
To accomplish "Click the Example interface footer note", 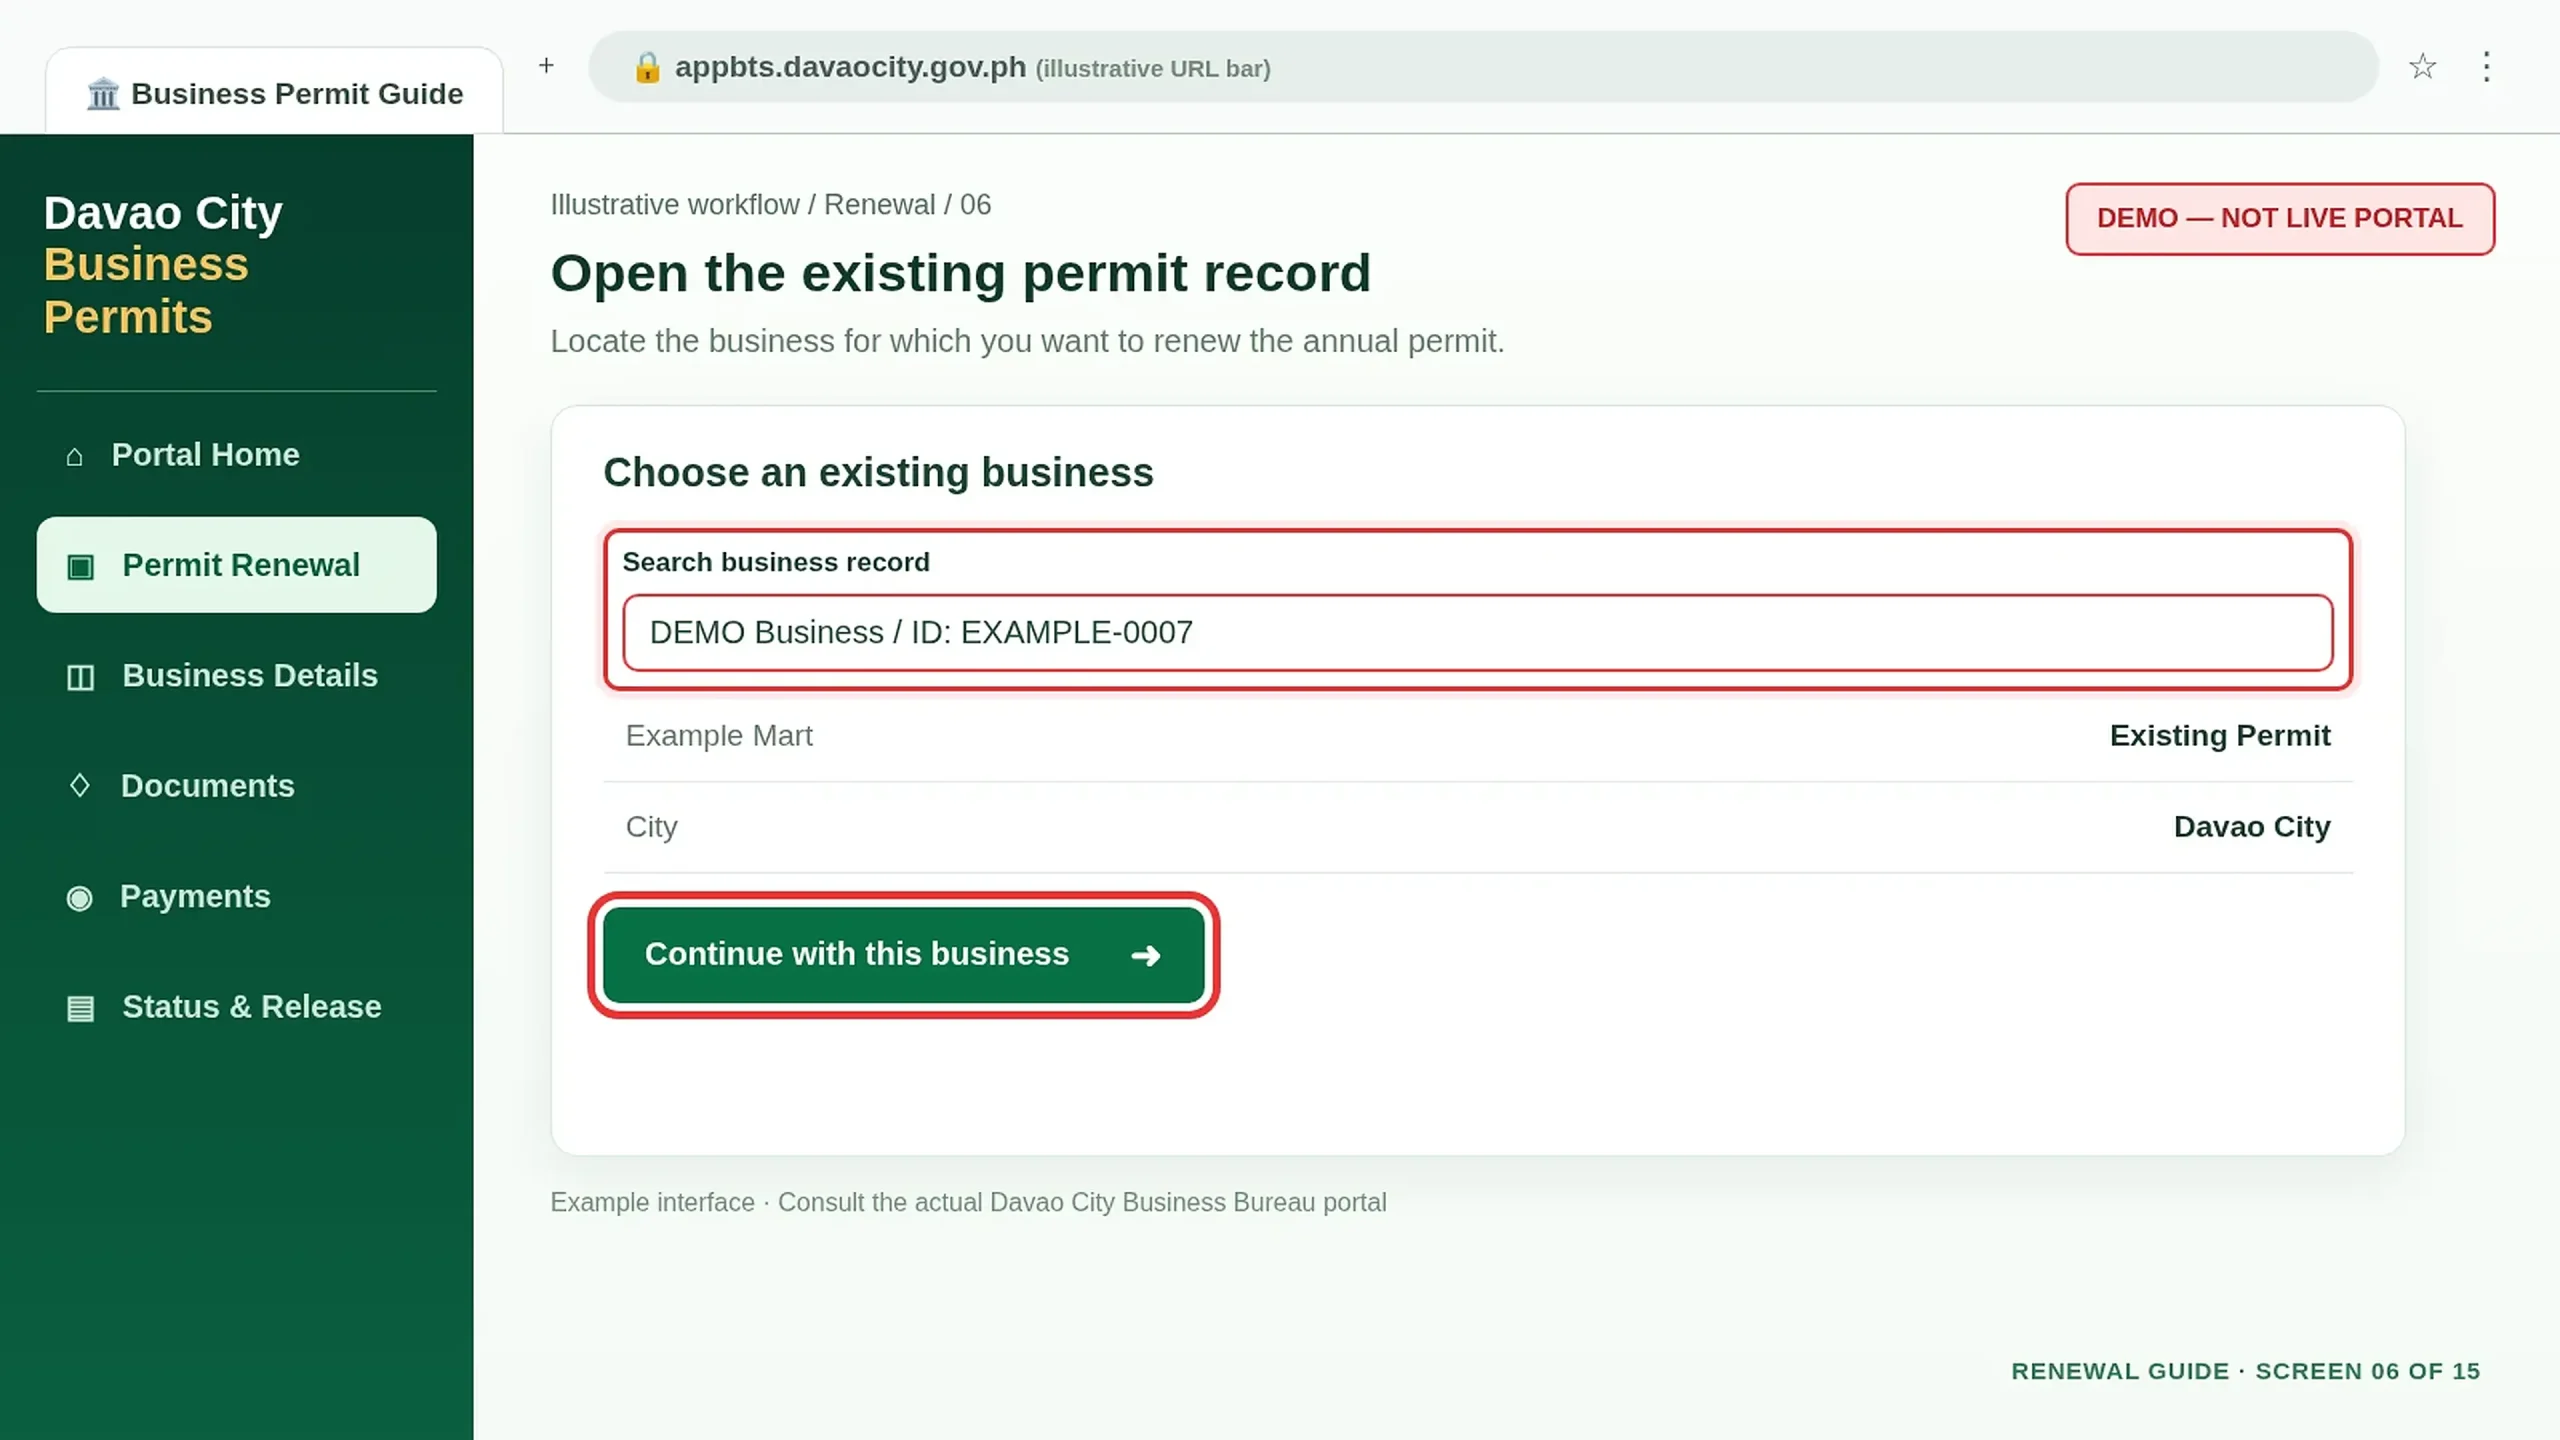I will pyautogui.click(x=968, y=1203).
